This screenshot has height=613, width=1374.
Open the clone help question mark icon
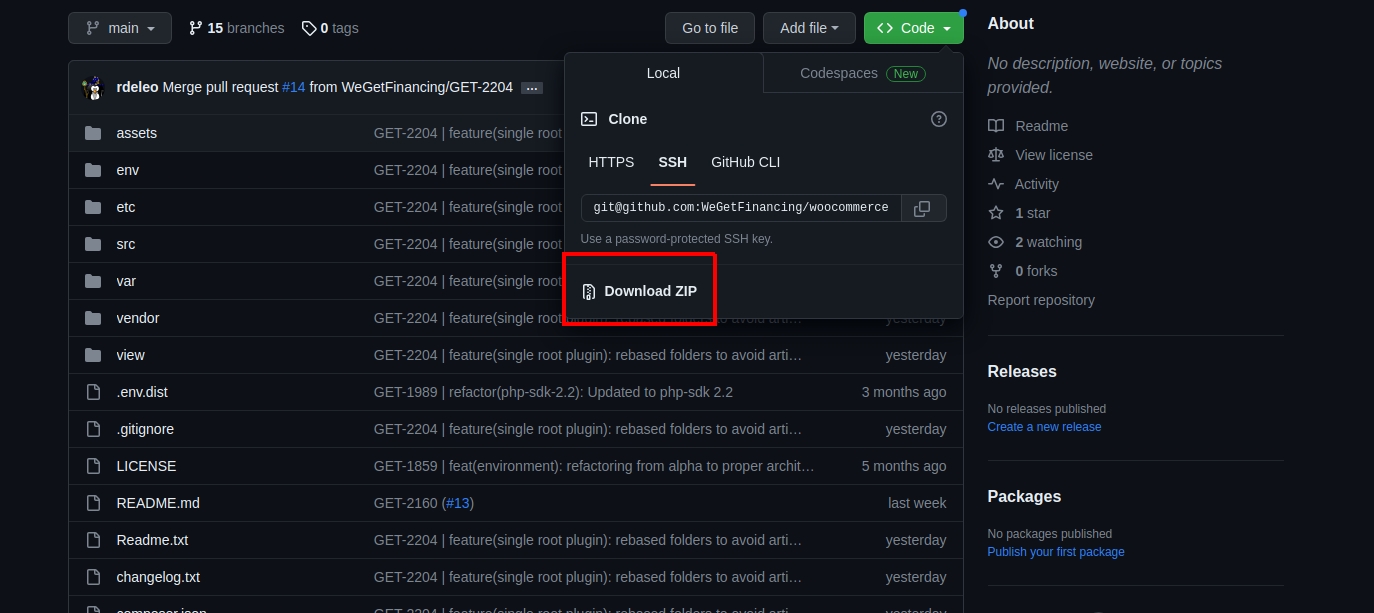click(938, 119)
